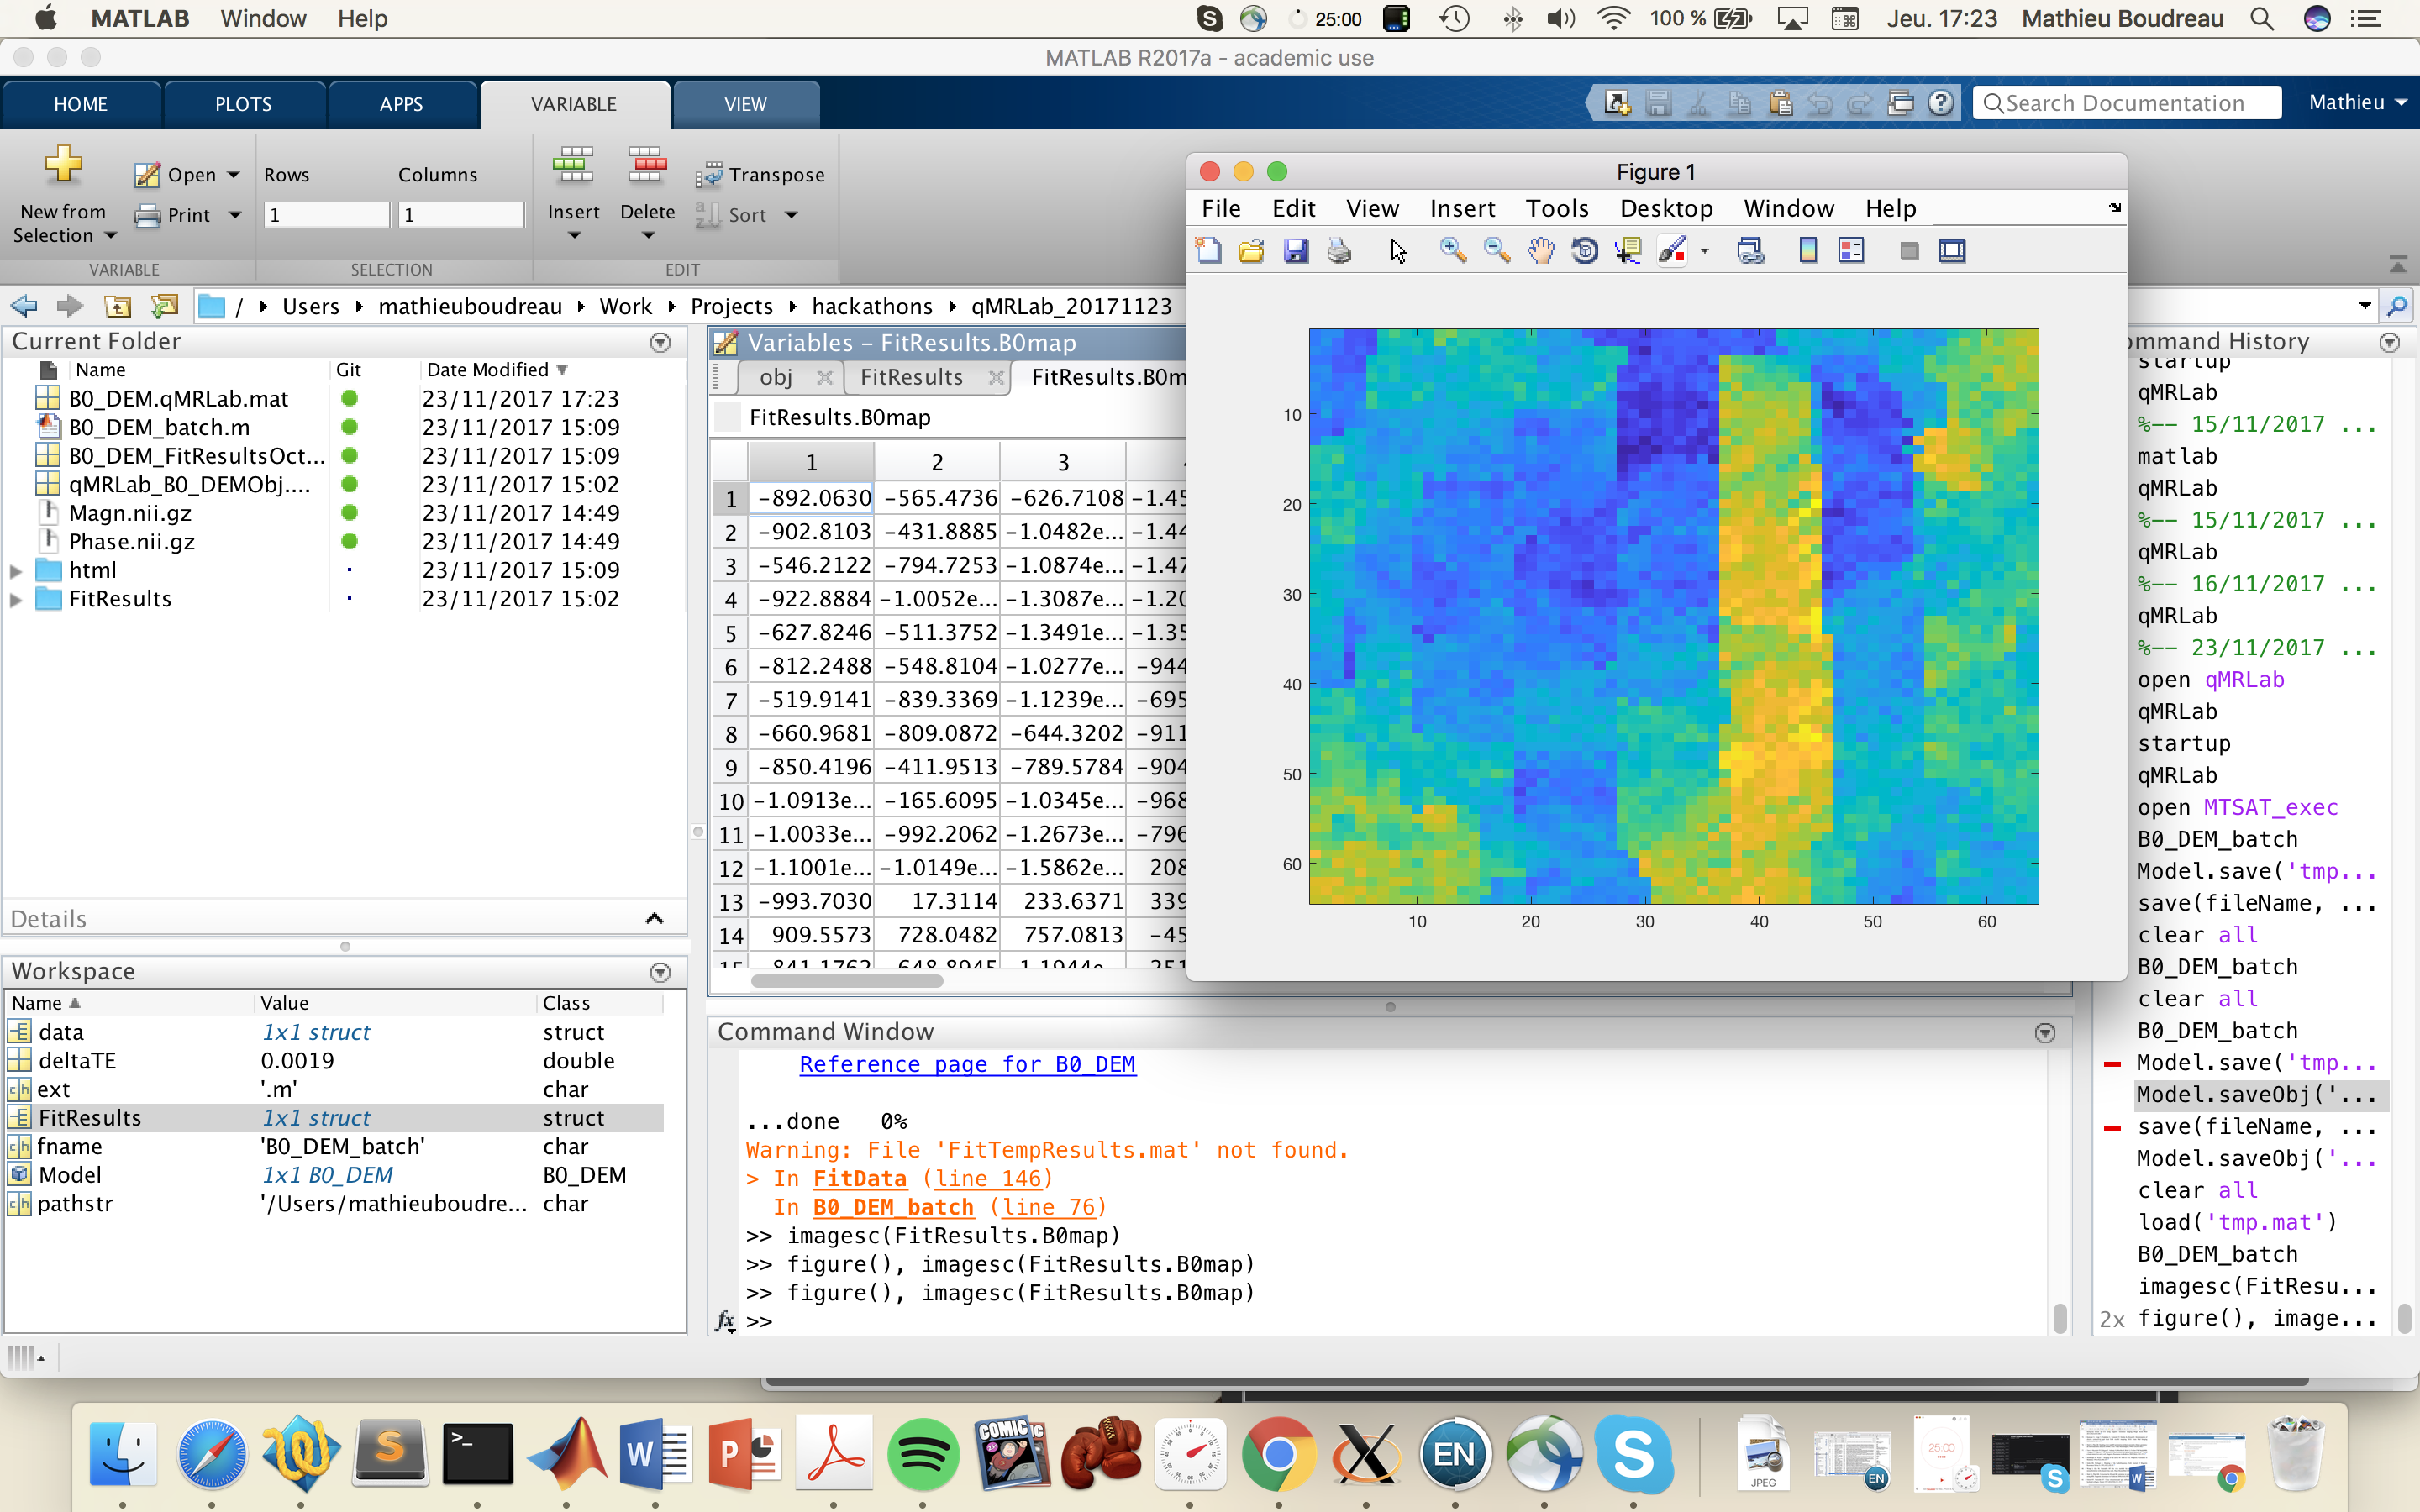Check the FitResults.B0map checkbox in the Variables editor
The width and height of the screenshot is (2420, 1512).
point(727,417)
